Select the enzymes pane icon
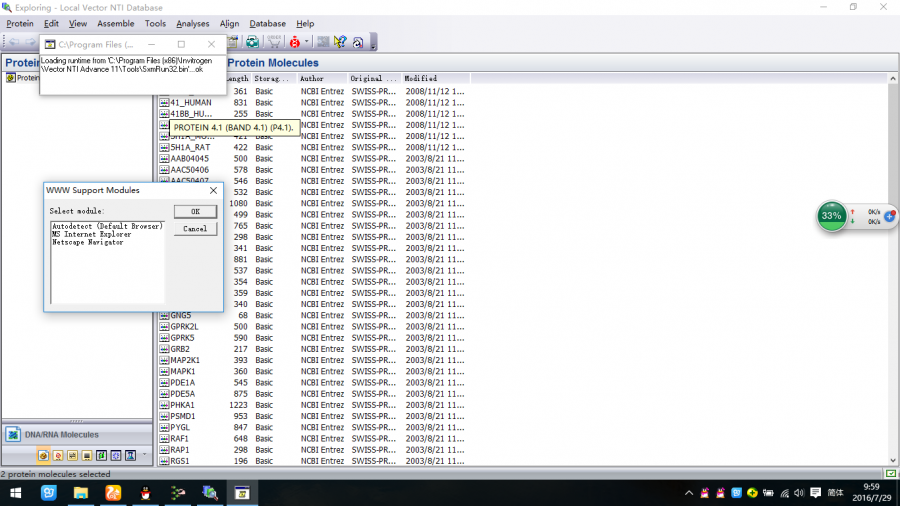Viewport: 900px width, 506px height. 58,456
